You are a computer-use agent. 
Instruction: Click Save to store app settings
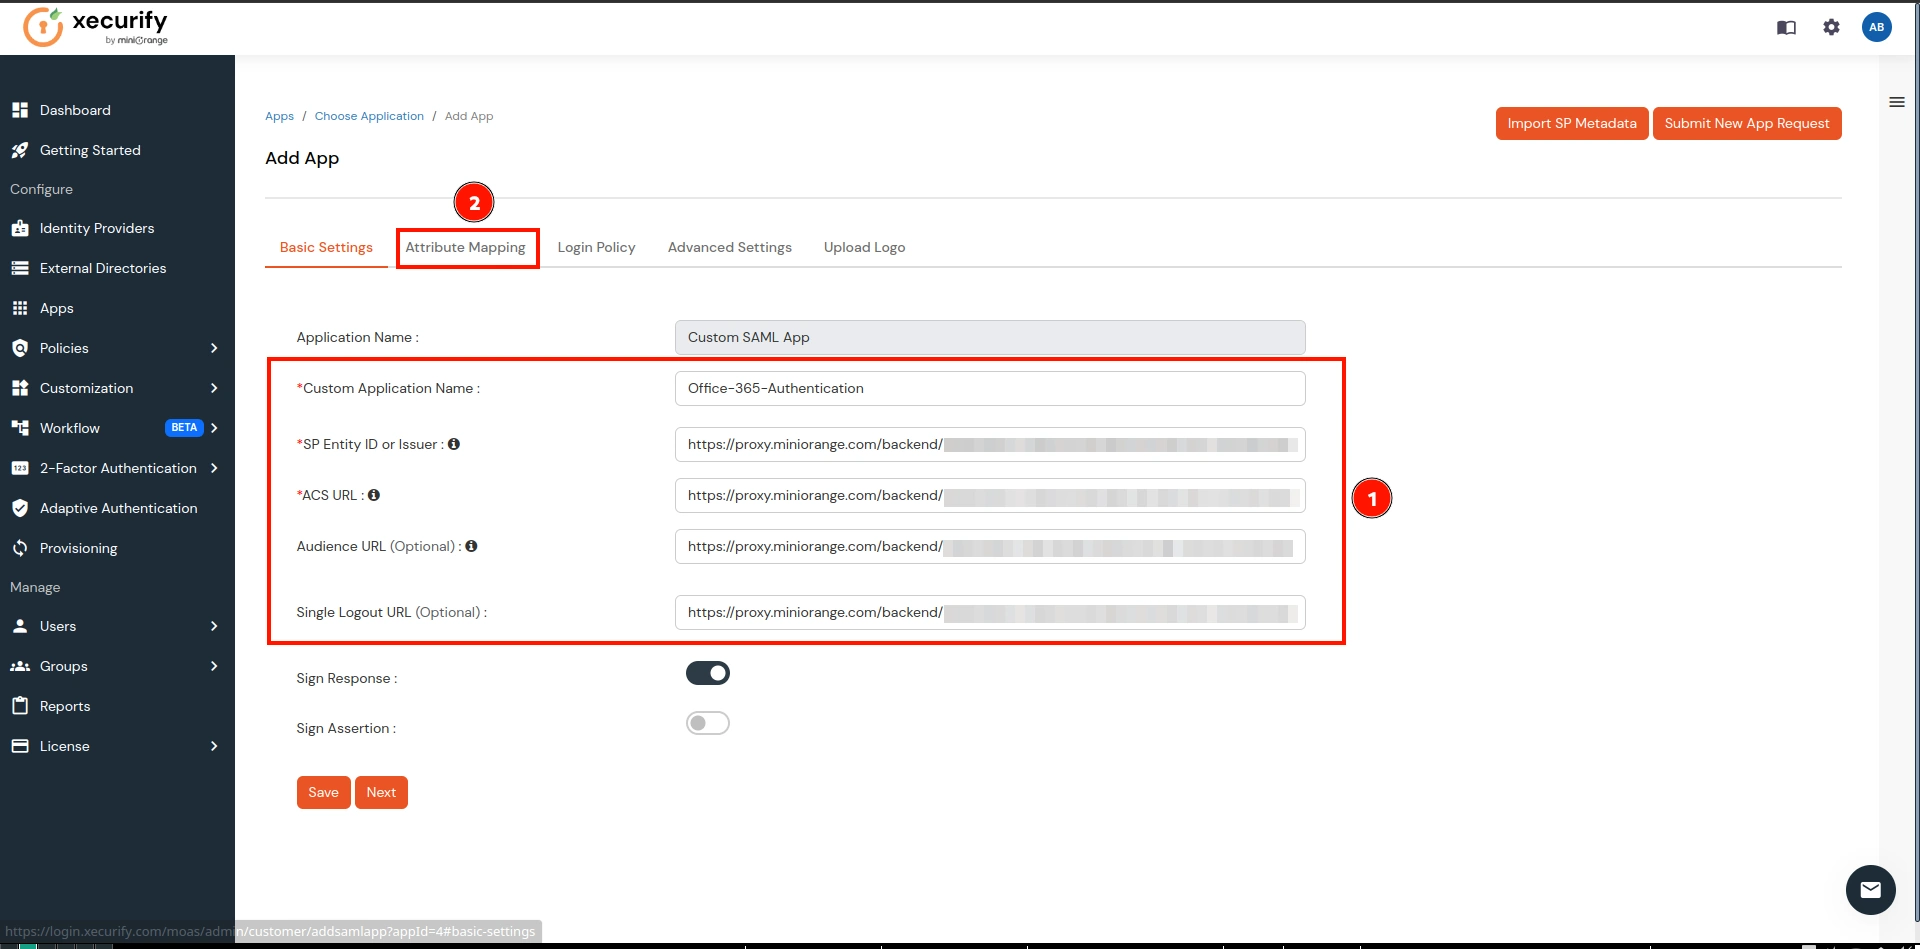pyautogui.click(x=322, y=792)
